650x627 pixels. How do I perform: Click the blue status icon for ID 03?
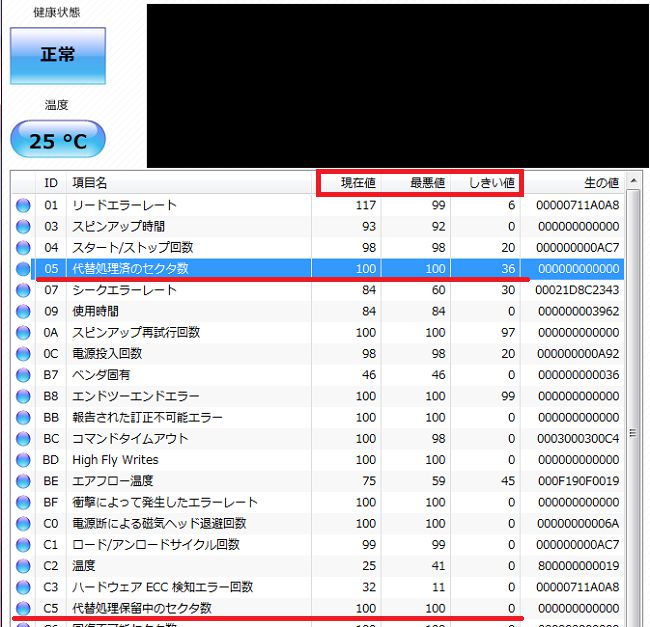(x=23, y=226)
